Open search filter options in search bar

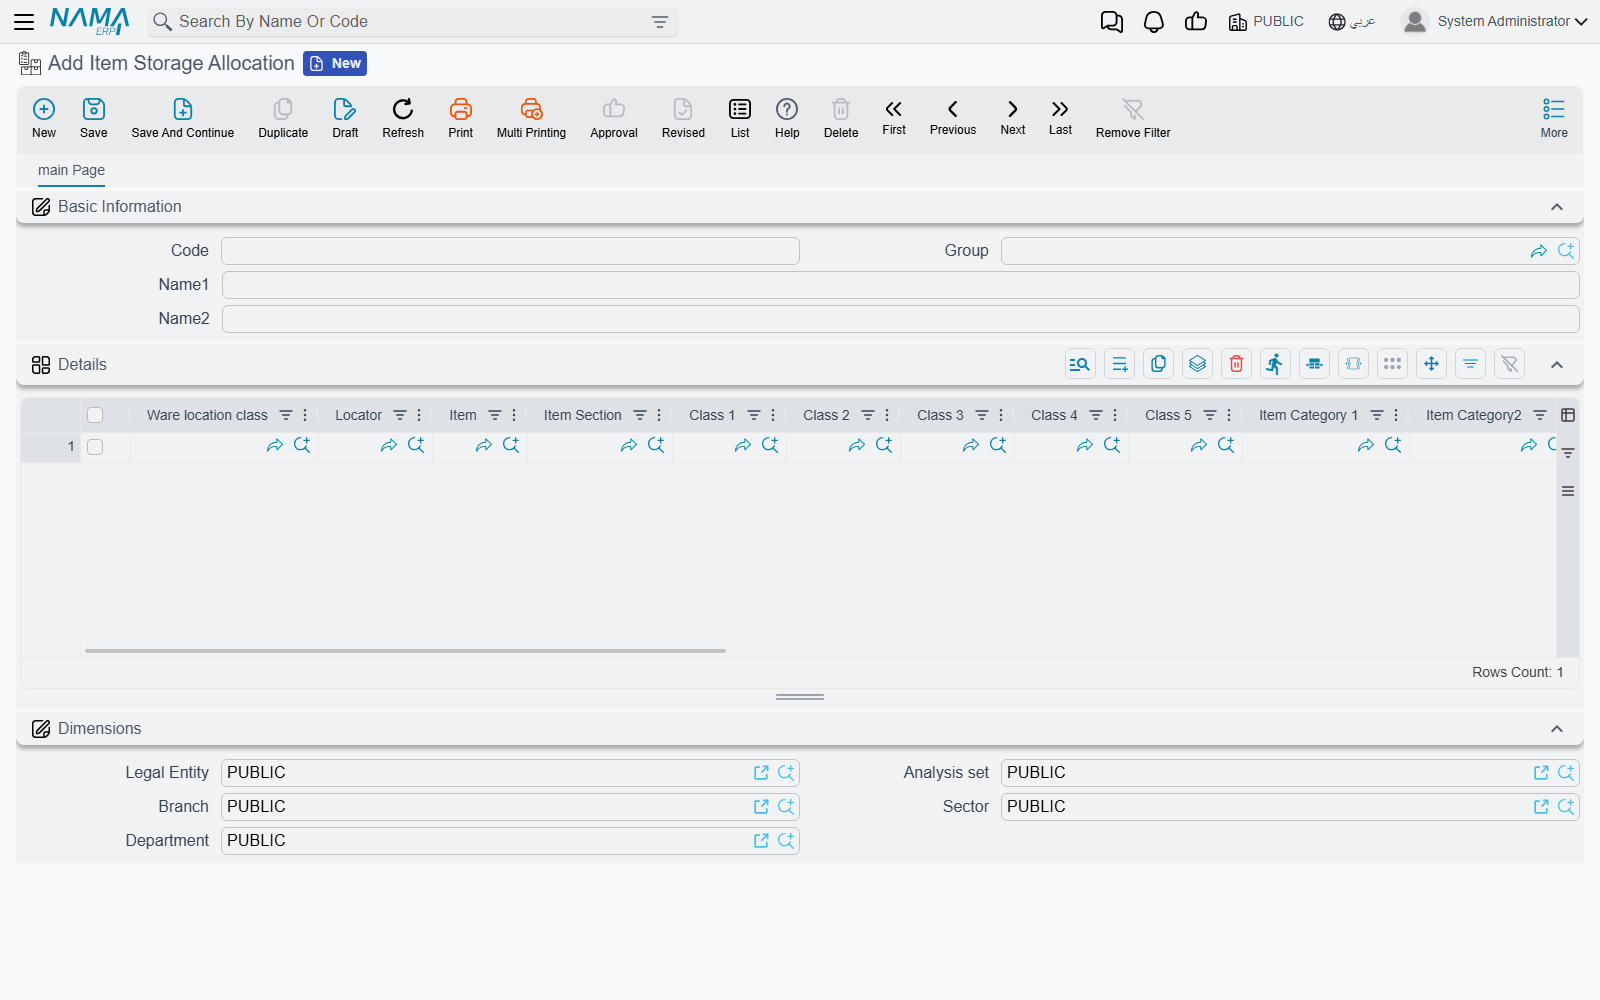pos(660,22)
